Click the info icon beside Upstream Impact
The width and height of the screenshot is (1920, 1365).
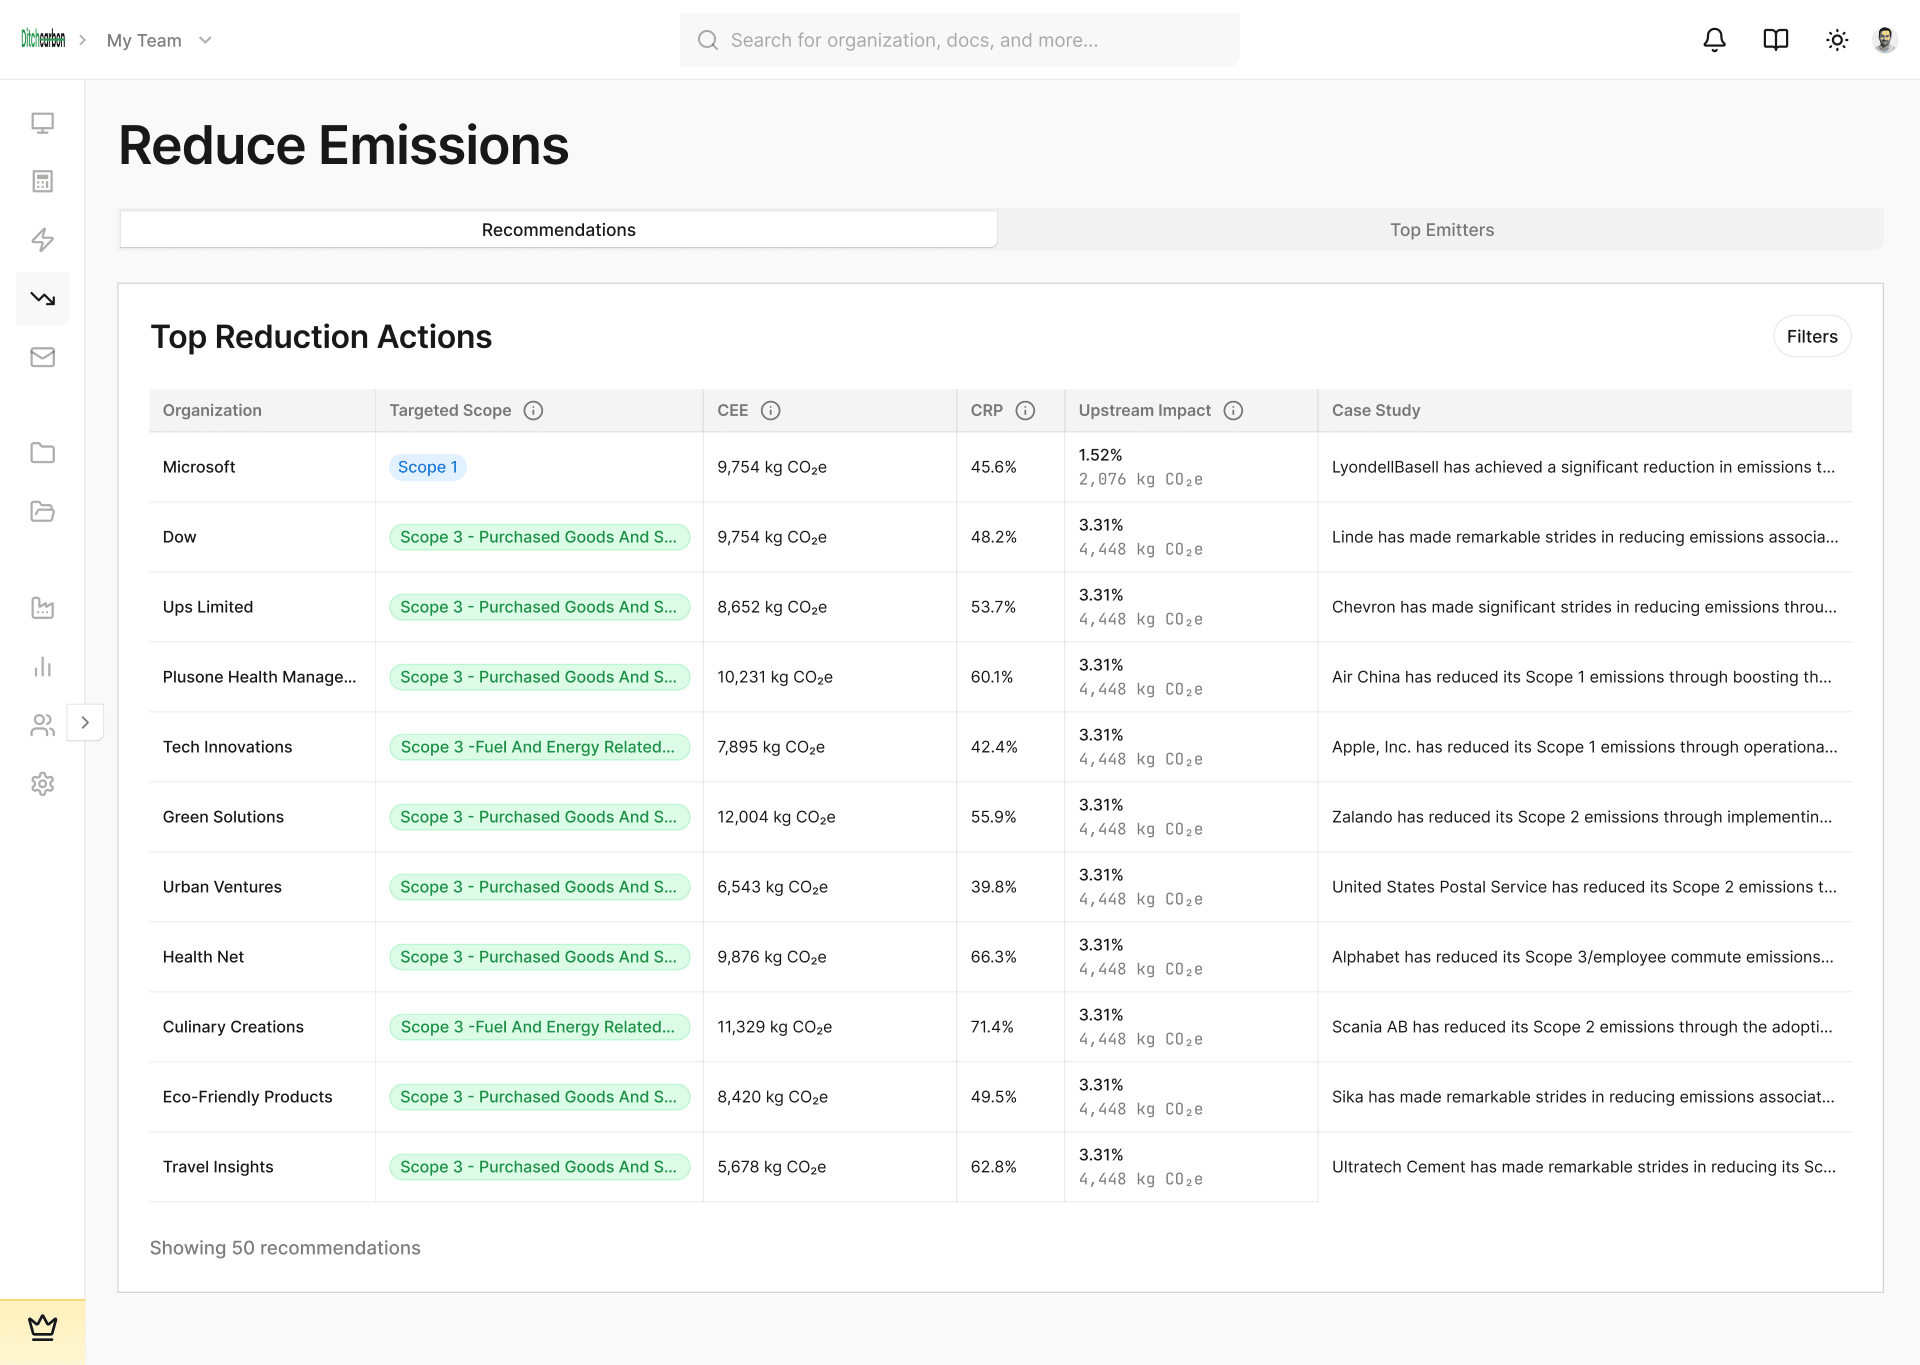[x=1233, y=410]
